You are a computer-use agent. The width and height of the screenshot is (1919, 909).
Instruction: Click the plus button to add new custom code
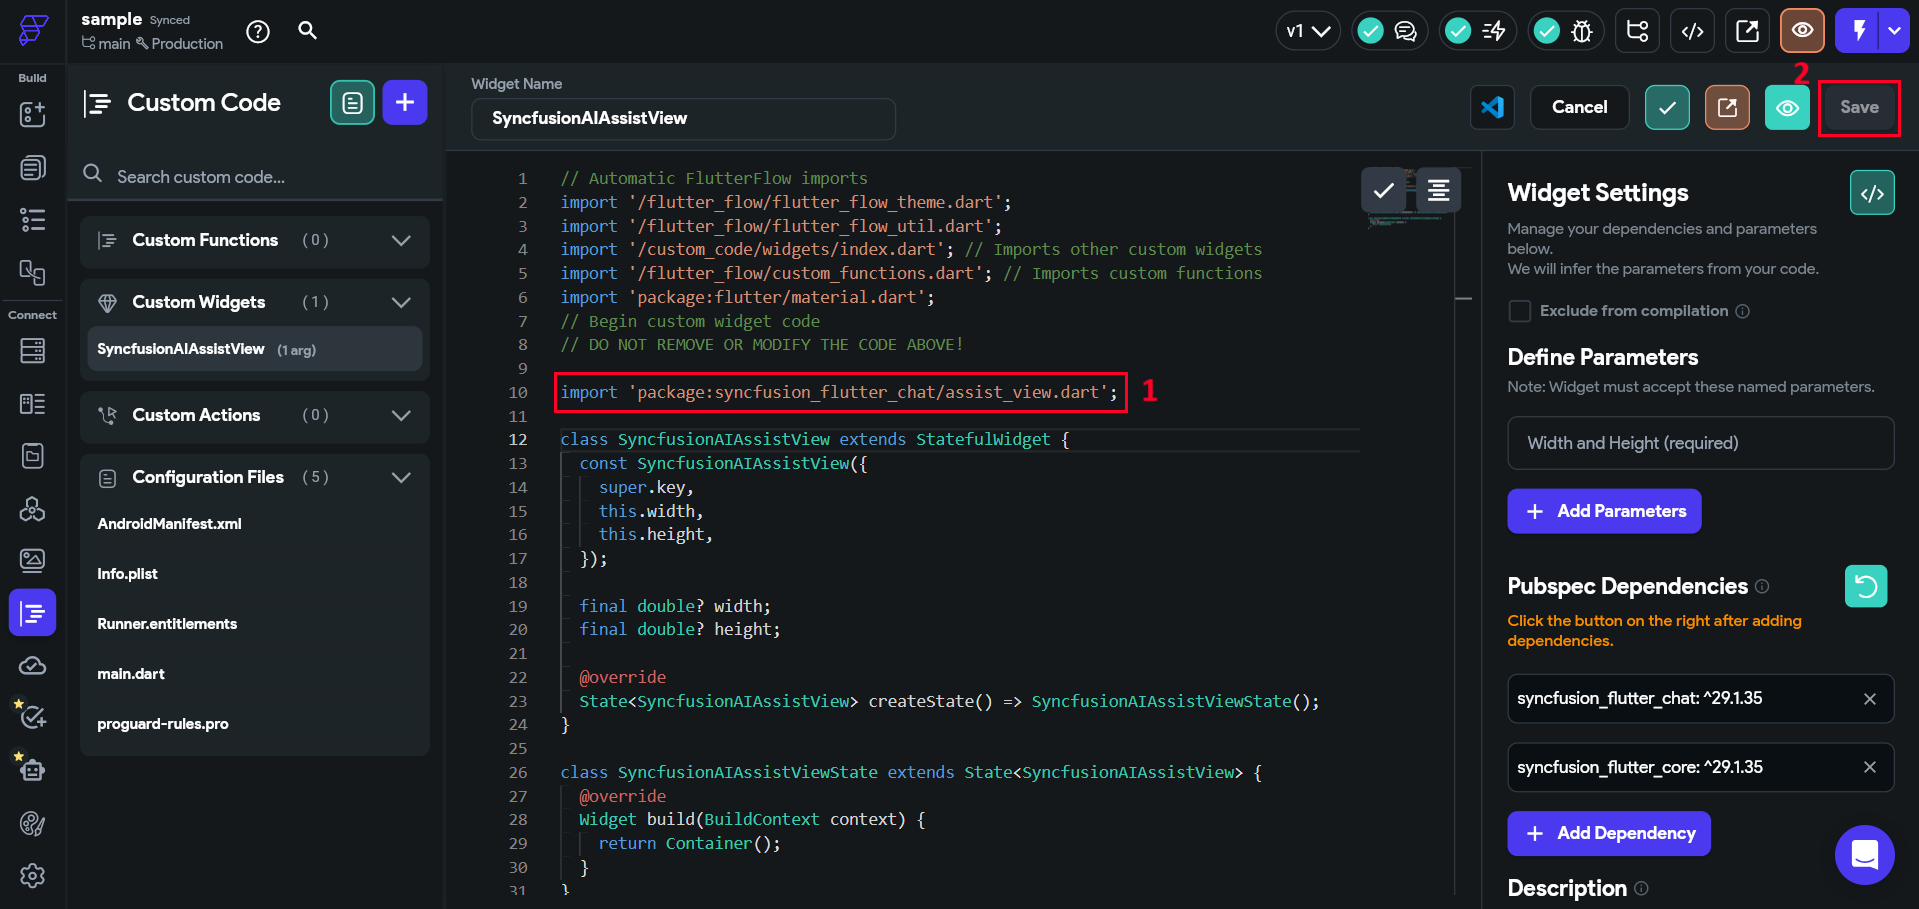405,101
